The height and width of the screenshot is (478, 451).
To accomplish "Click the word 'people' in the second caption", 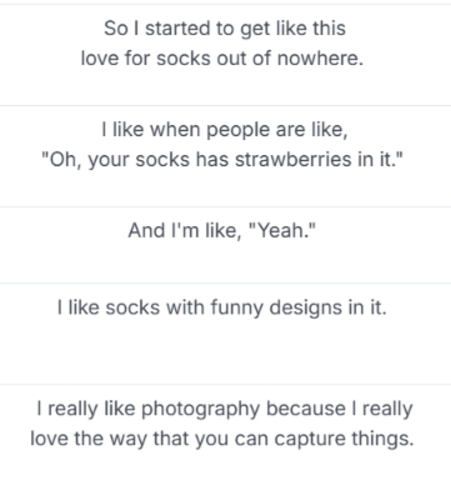I will [x=238, y=130].
